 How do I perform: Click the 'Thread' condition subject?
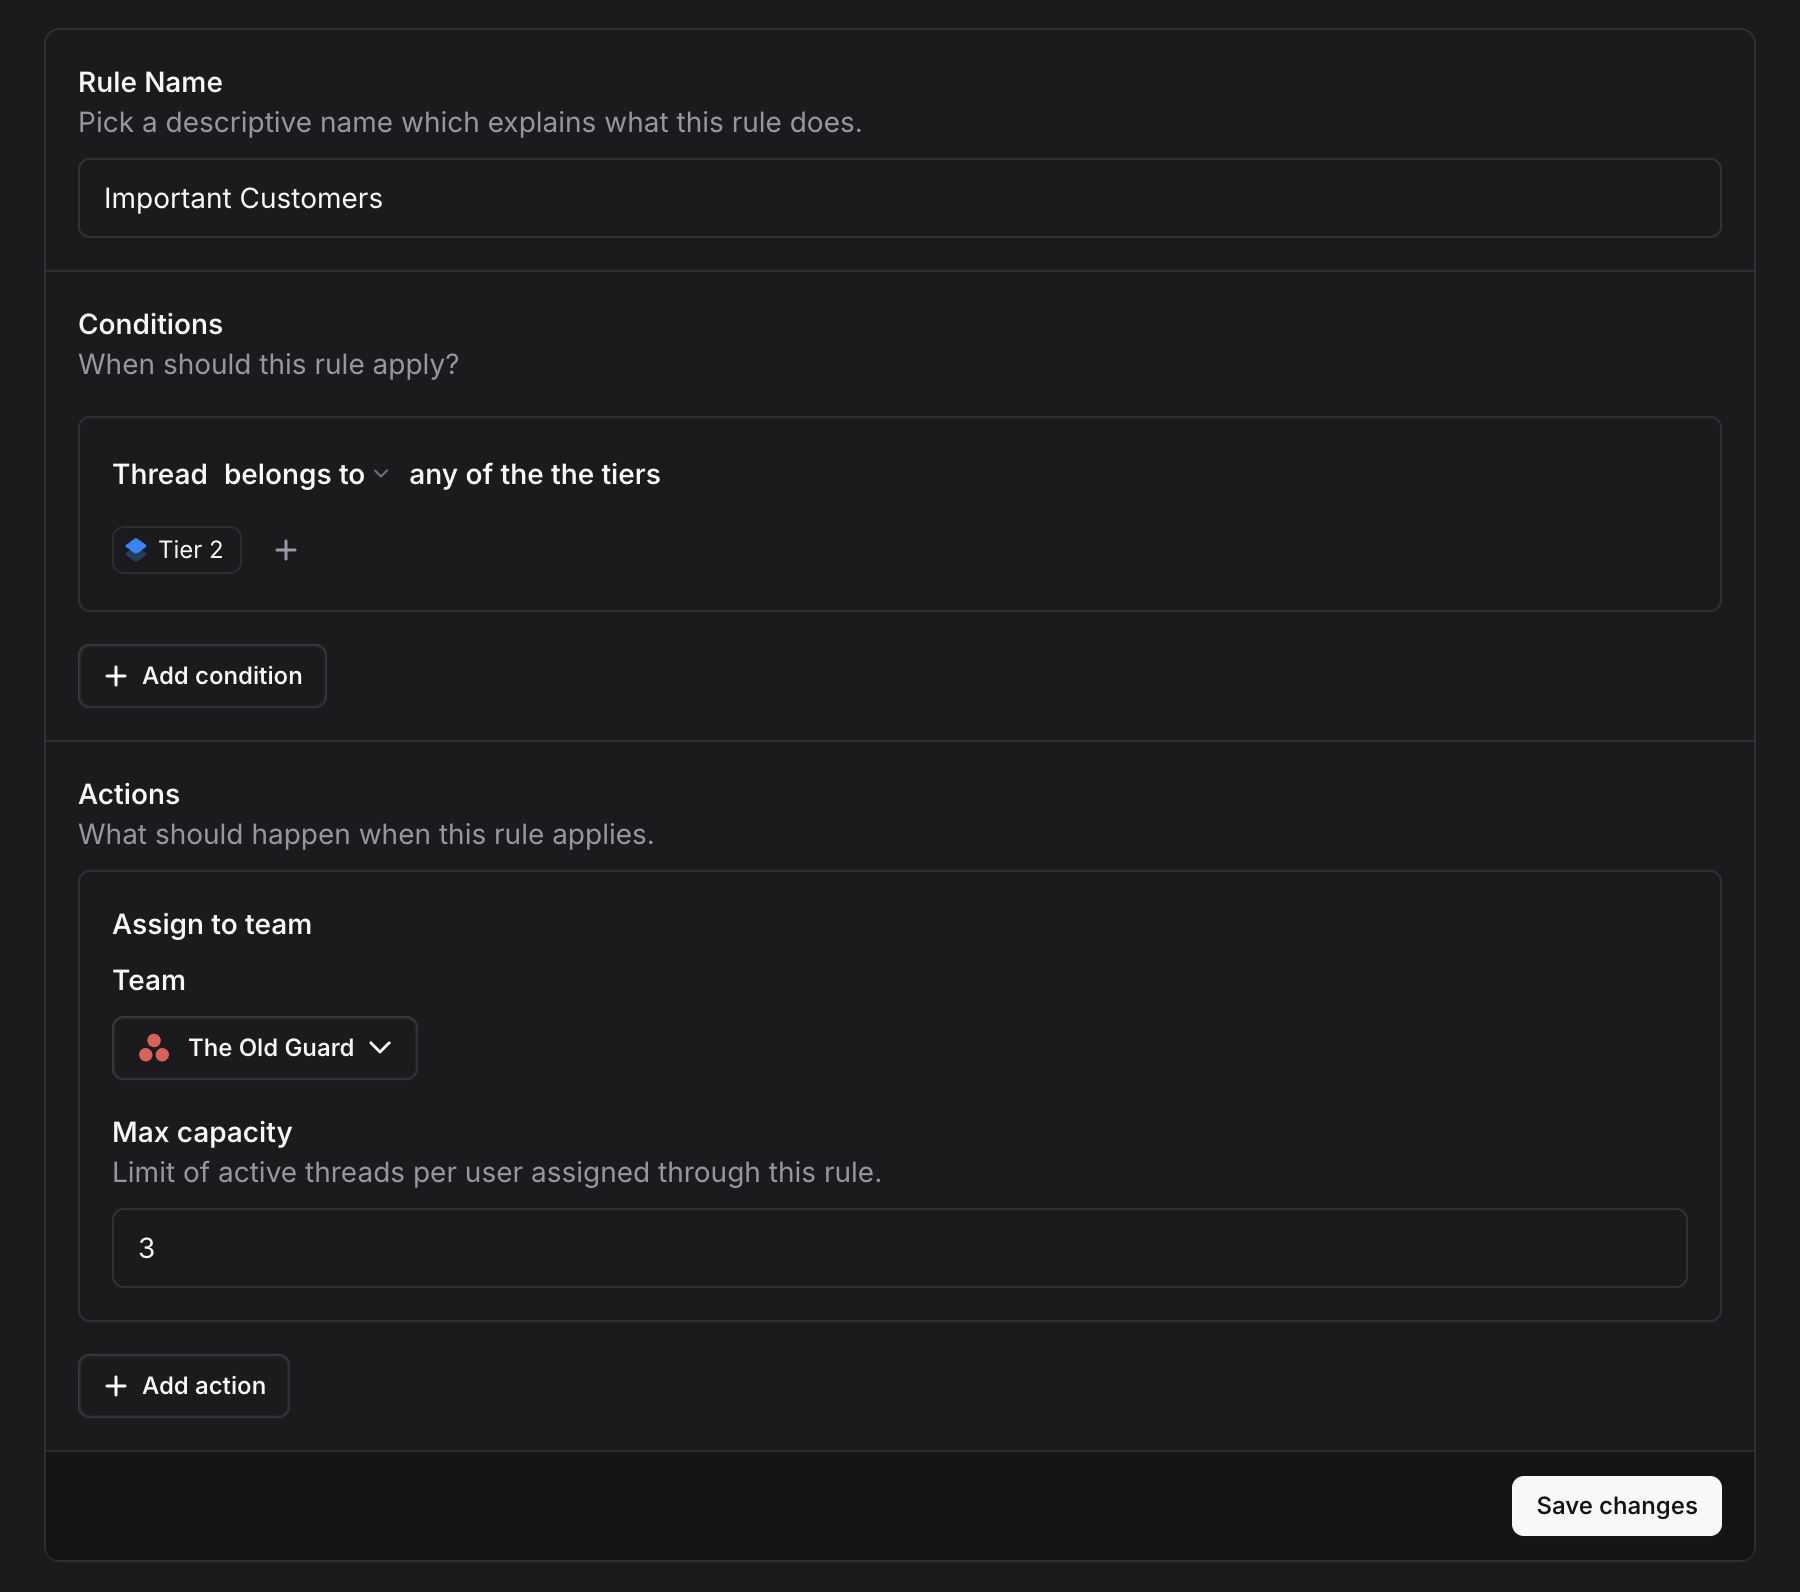(x=160, y=474)
